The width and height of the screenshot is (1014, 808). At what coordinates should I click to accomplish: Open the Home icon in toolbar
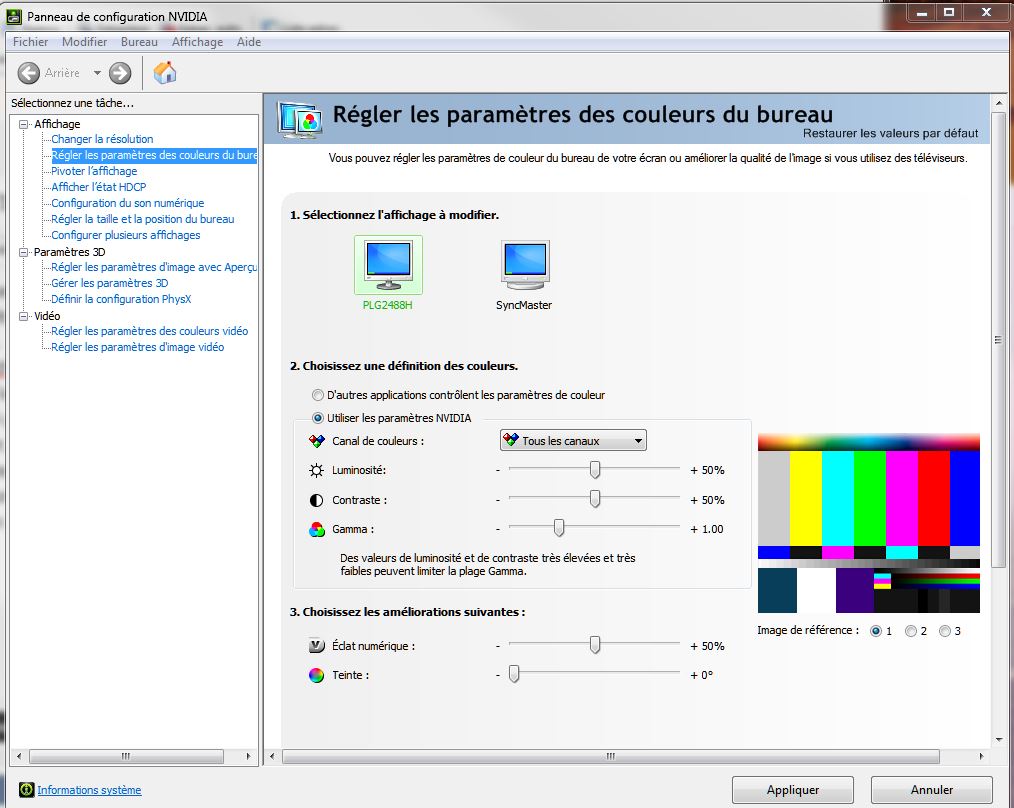click(x=165, y=72)
